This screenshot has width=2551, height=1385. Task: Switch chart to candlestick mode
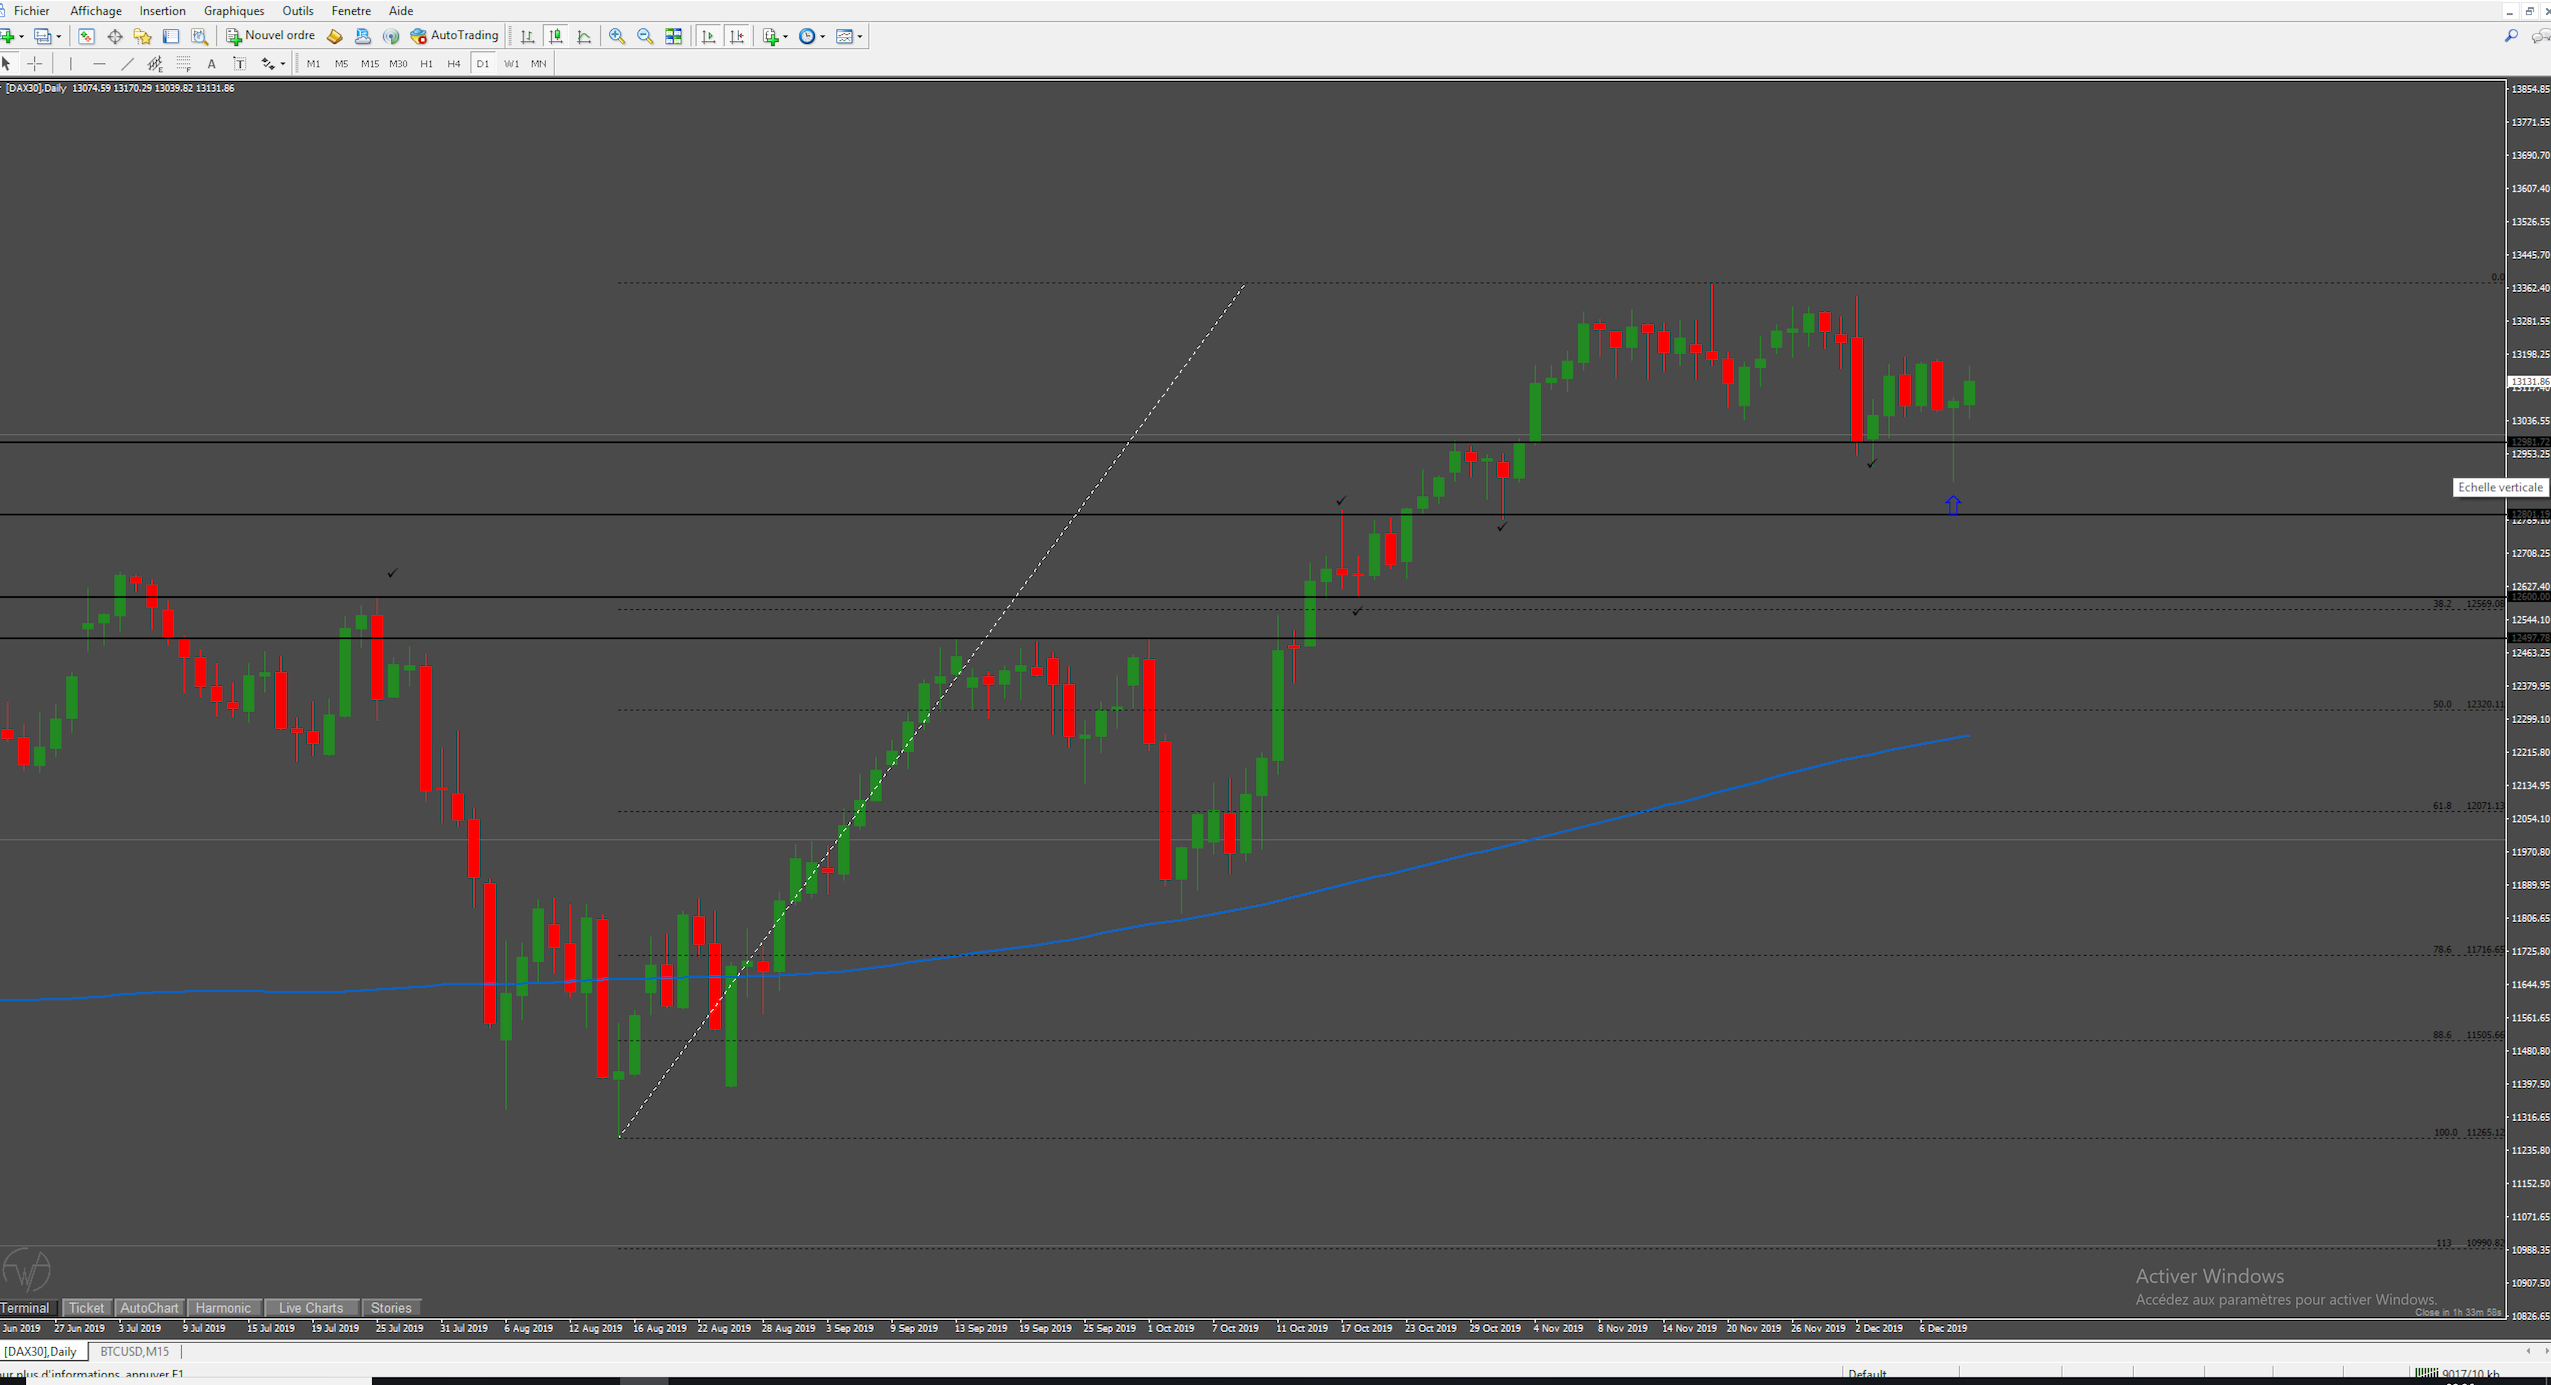[x=556, y=36]
